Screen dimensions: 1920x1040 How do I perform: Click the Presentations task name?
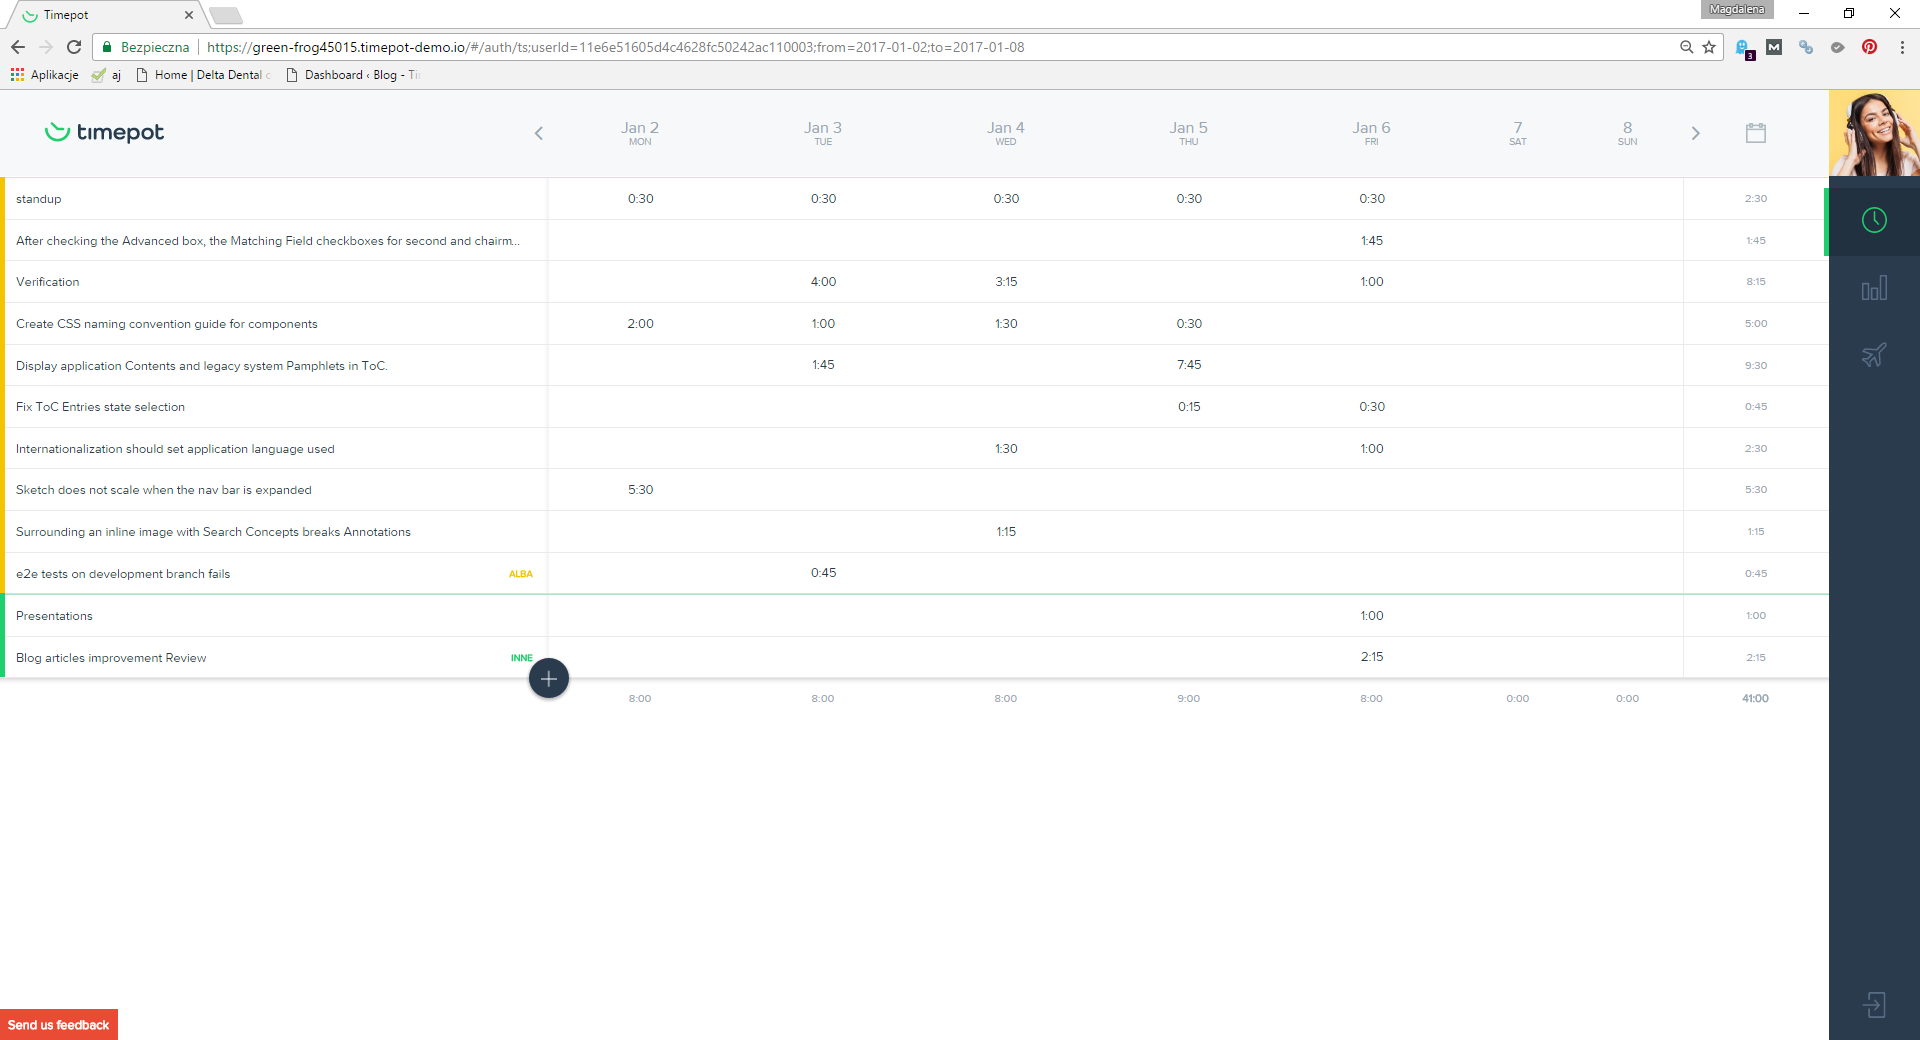coord(54,616)
